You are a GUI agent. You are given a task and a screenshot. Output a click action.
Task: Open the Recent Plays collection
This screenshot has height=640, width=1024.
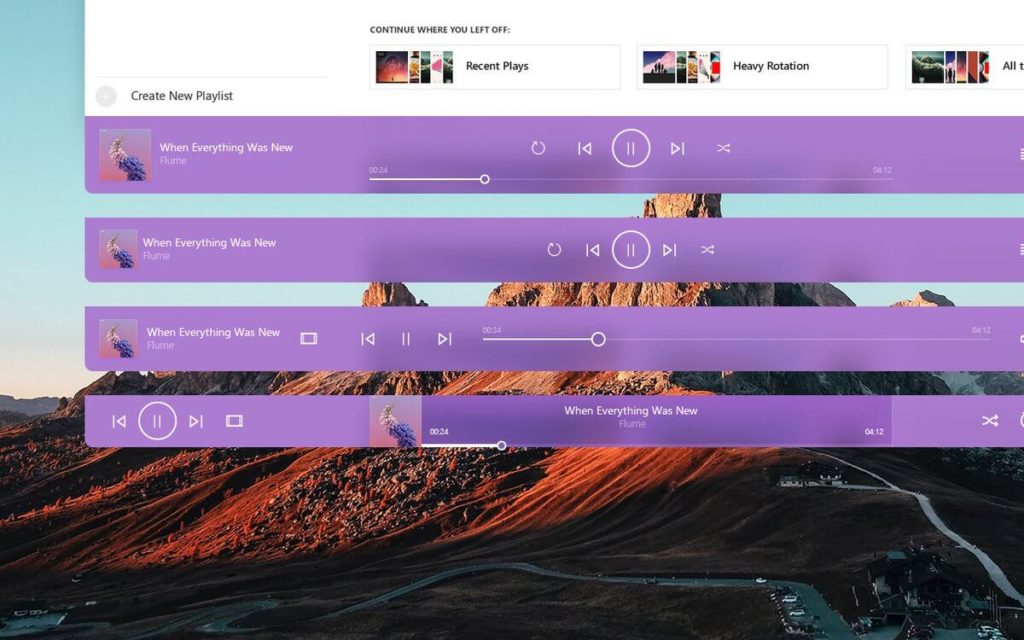494,66
